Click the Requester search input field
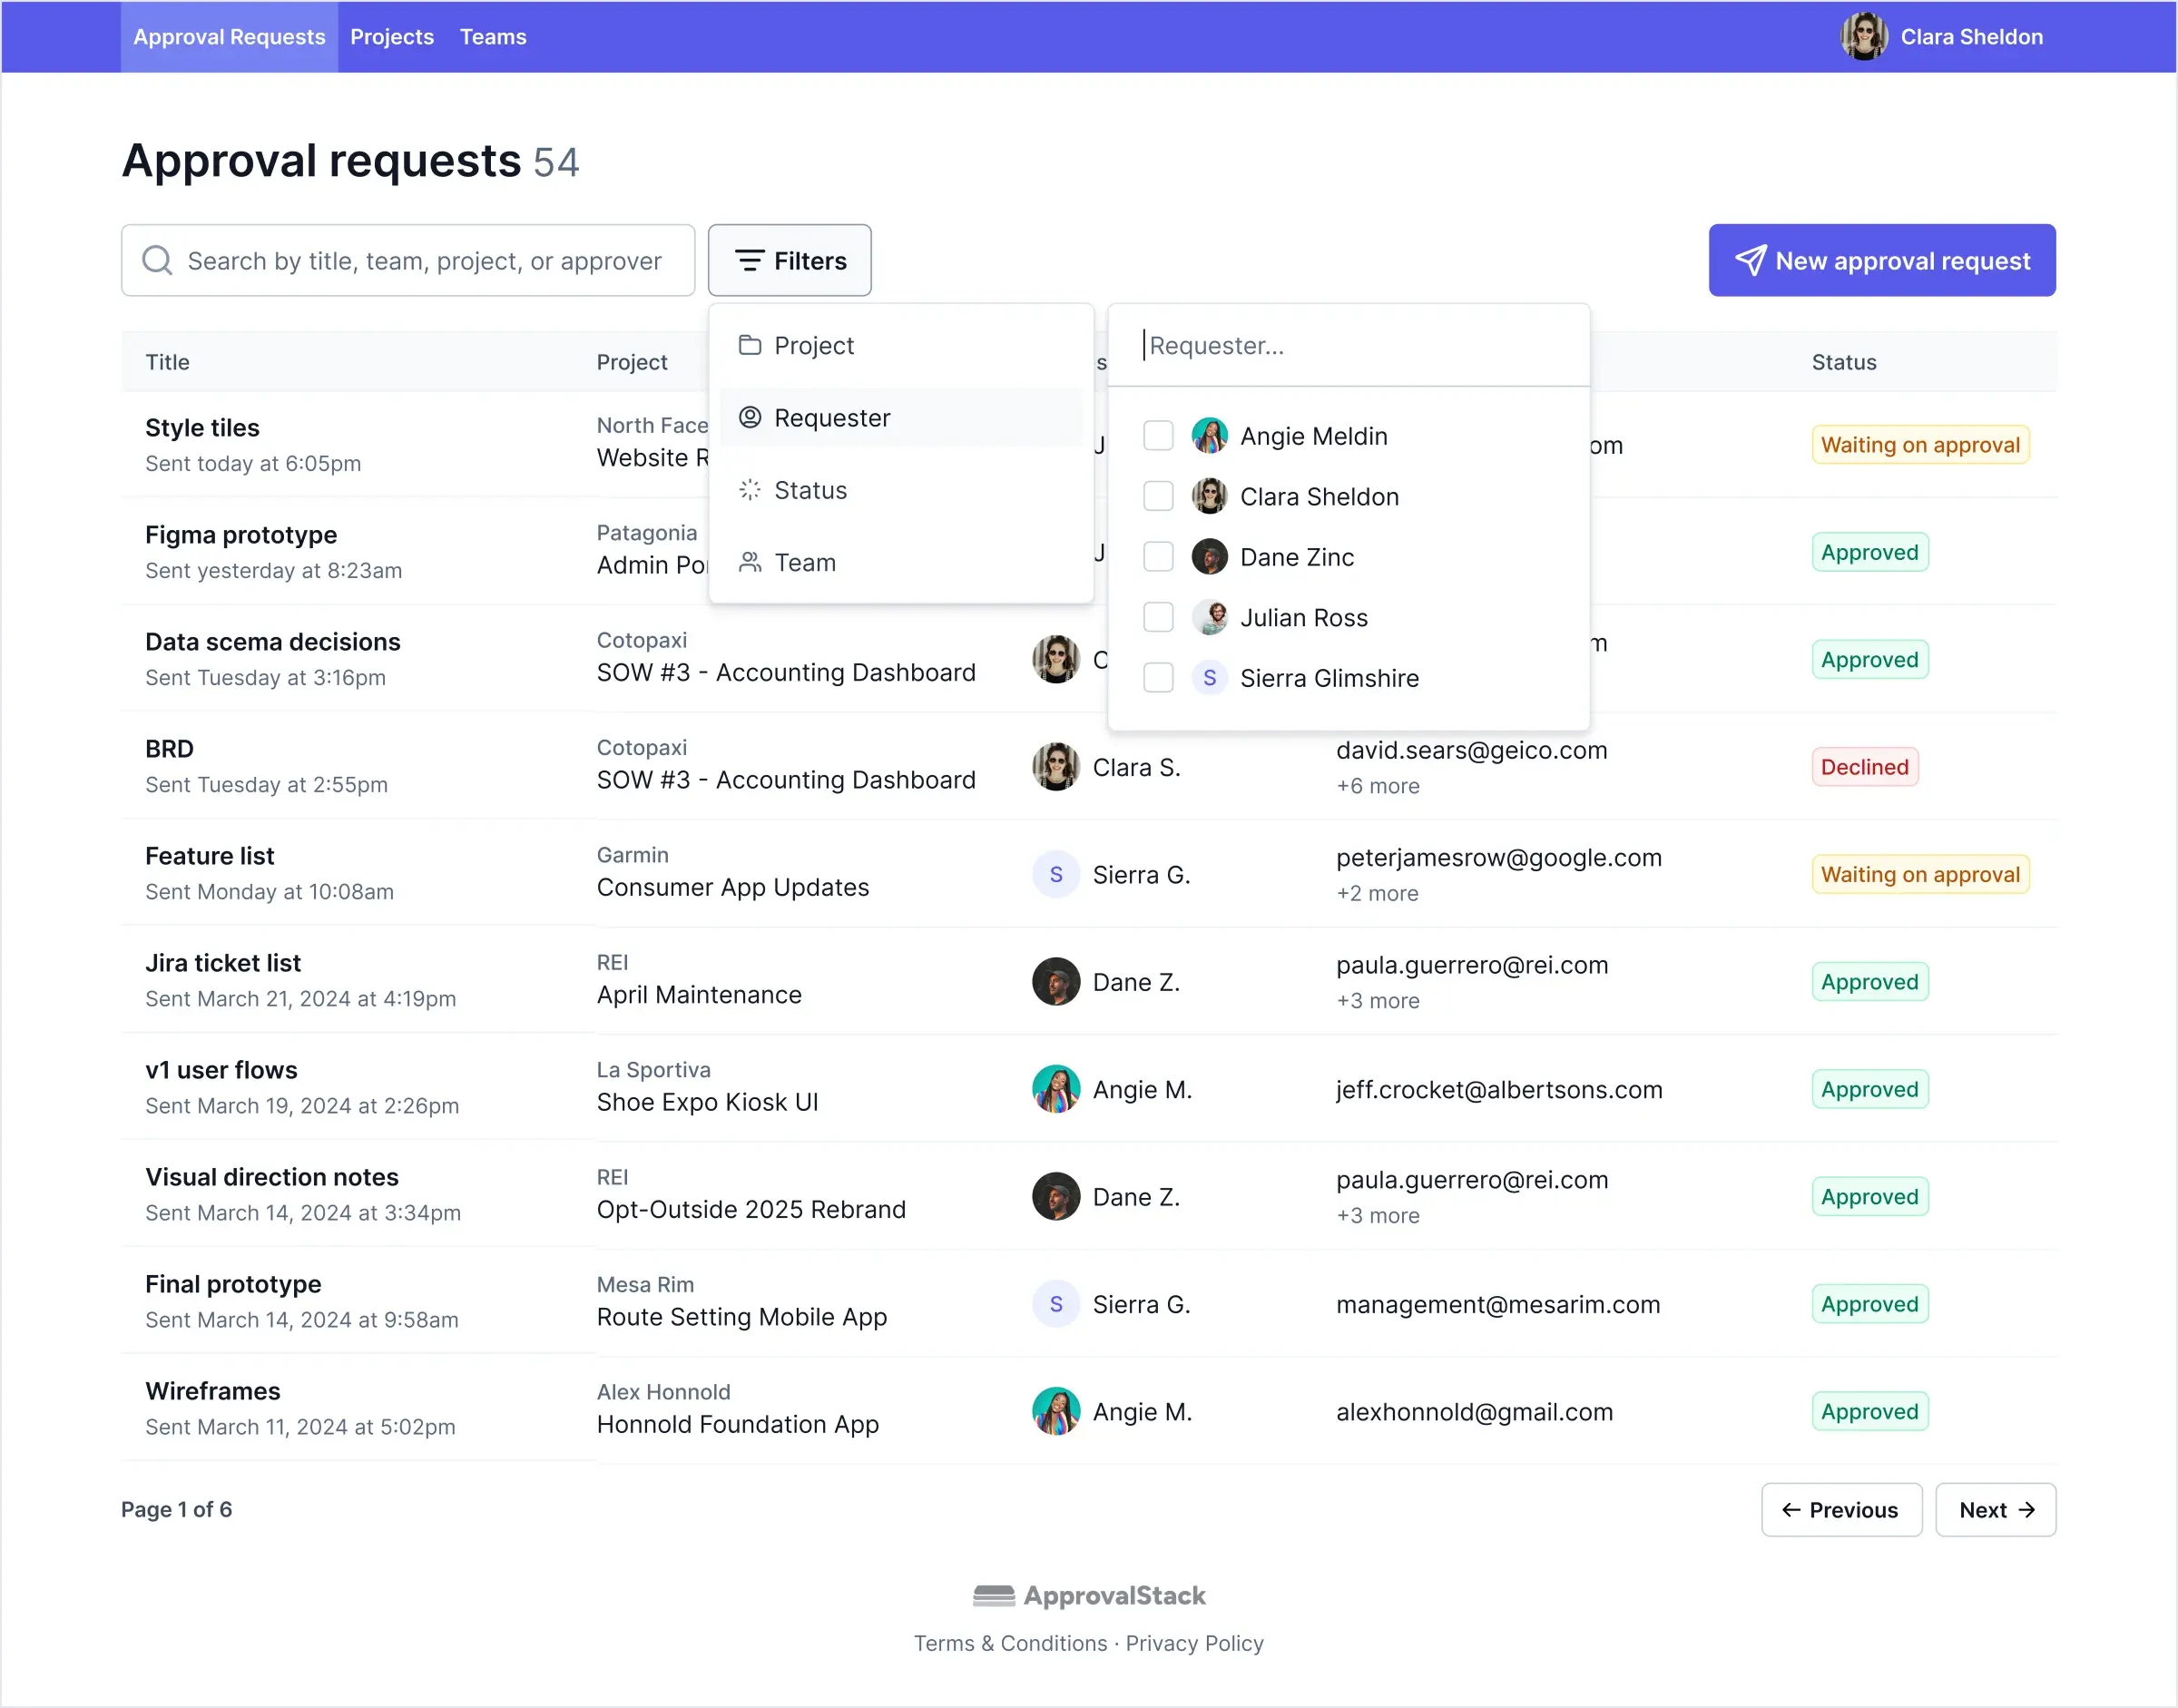Image resolution: width=2178 pixels, height=1708 pixels. [1348, 345]
